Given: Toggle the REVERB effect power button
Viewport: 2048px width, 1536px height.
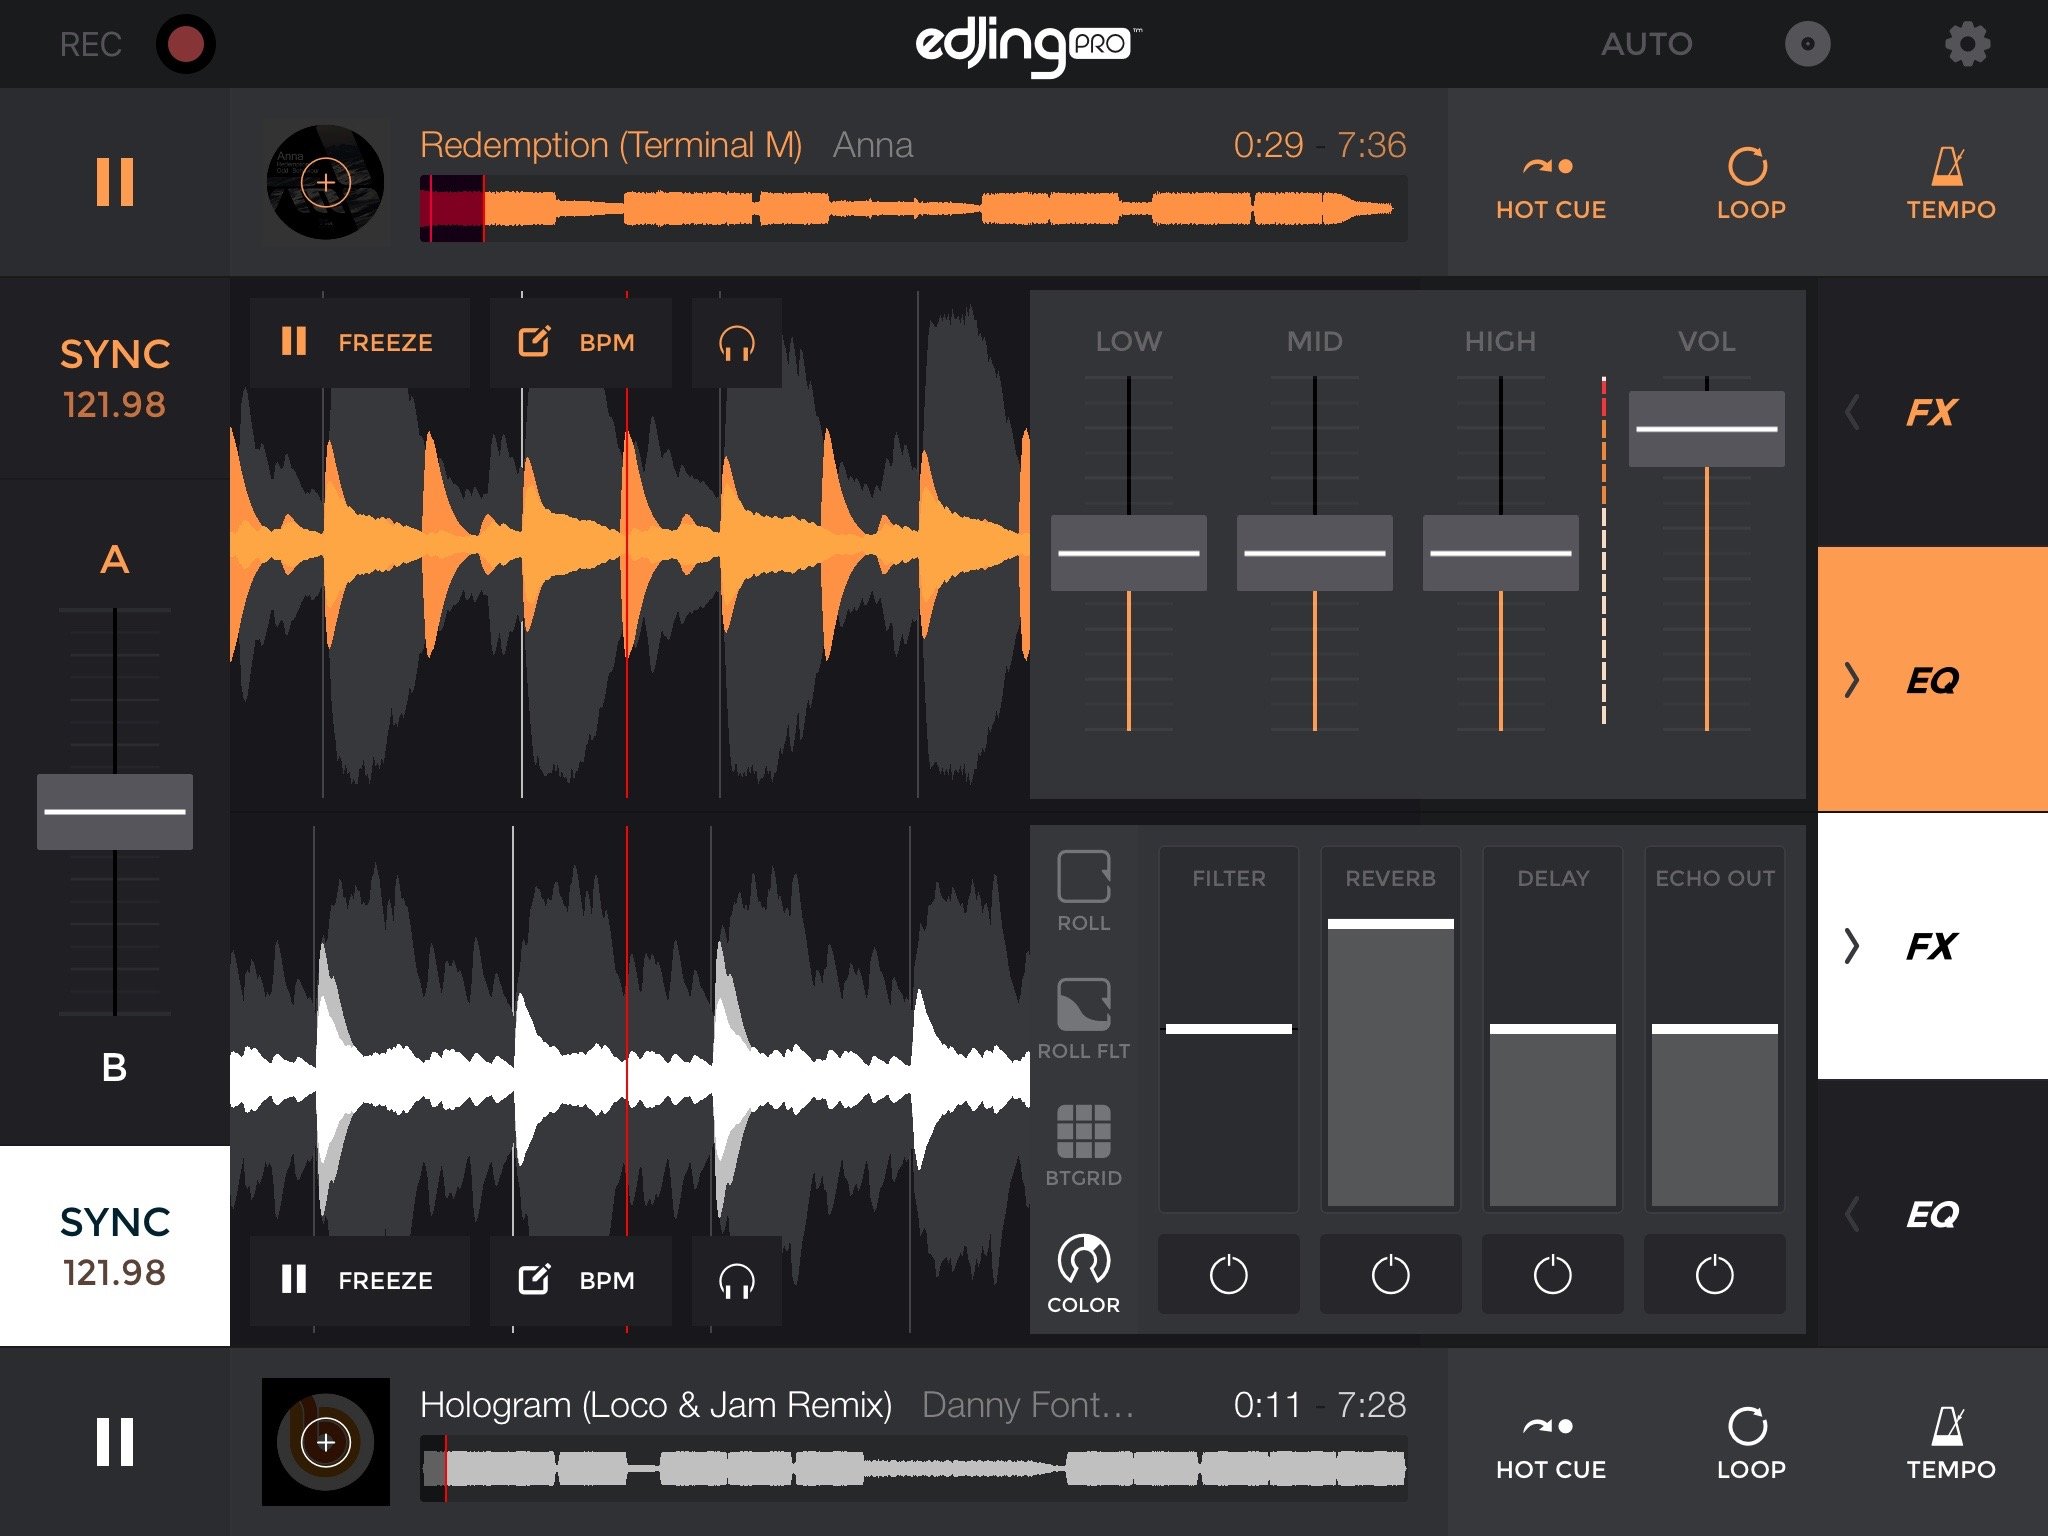Looking at the screenshot, I should [1390, 1275].
